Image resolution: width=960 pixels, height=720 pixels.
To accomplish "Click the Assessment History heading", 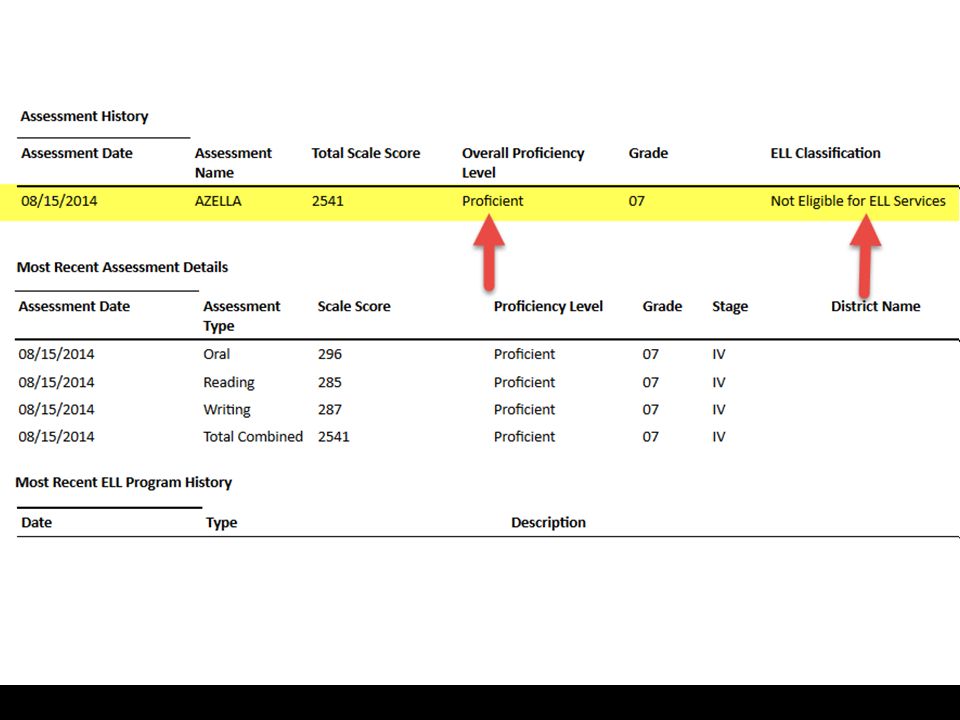I will pyautogui.click(x=84, y=116).
